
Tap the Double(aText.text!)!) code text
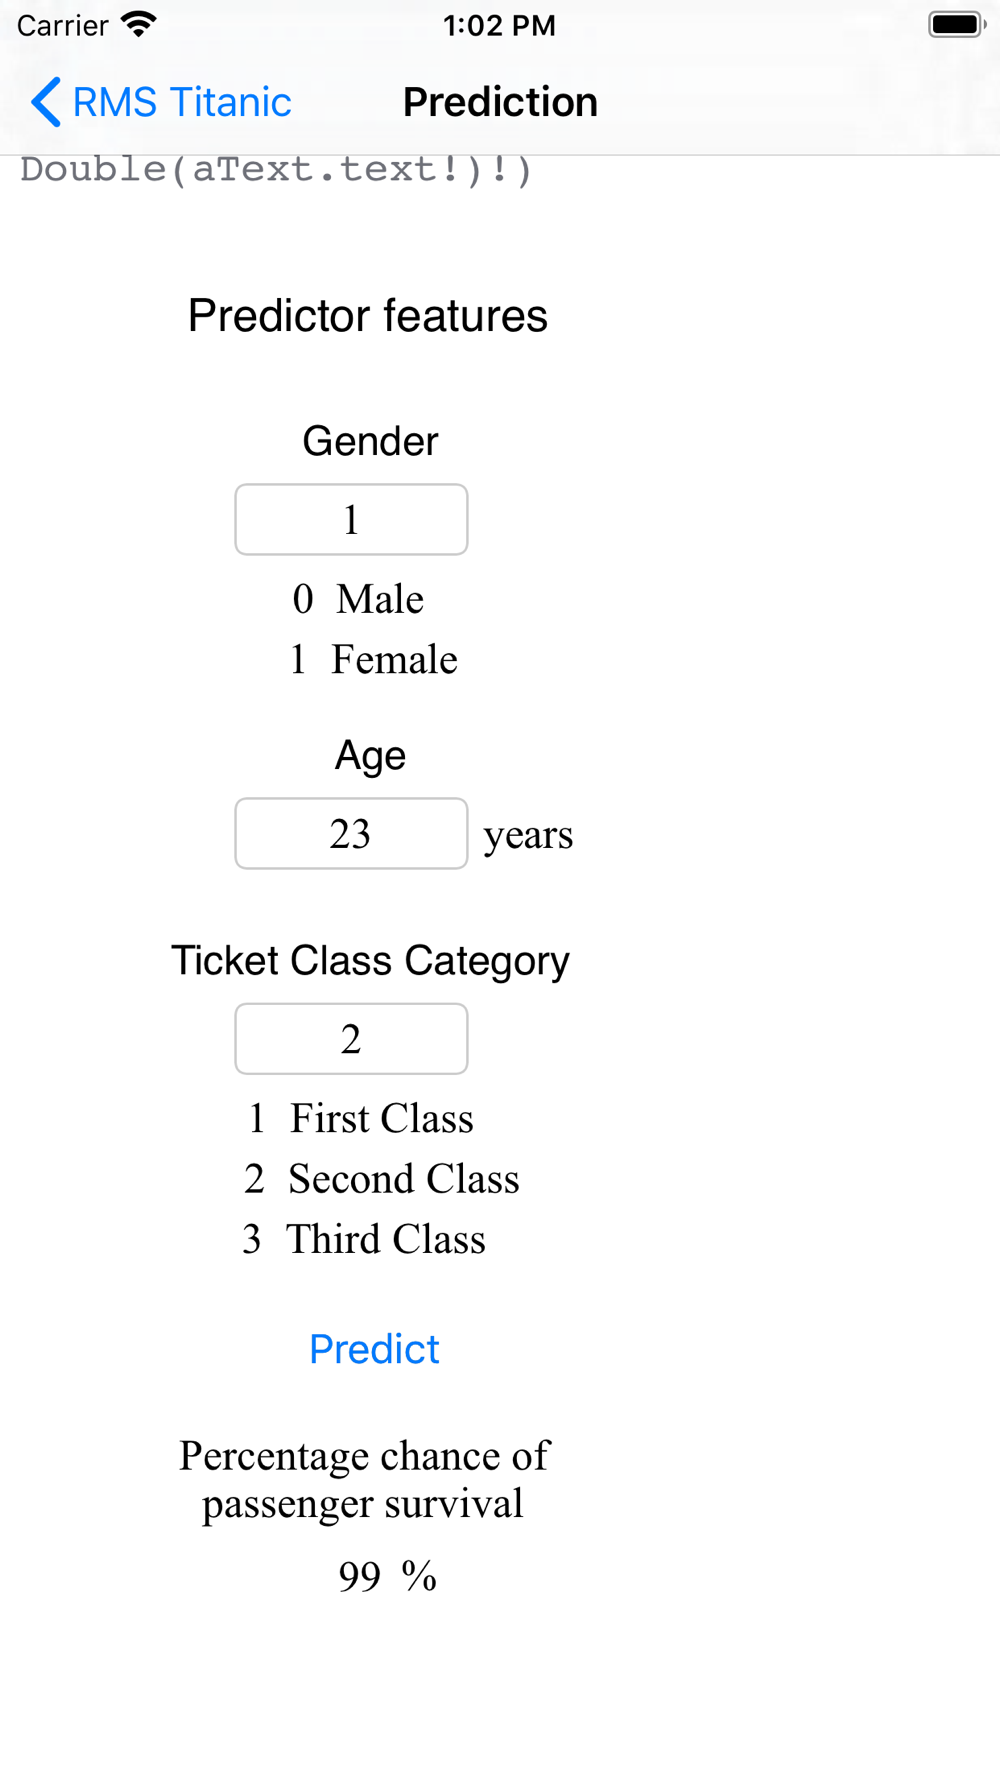coord(276,169)
